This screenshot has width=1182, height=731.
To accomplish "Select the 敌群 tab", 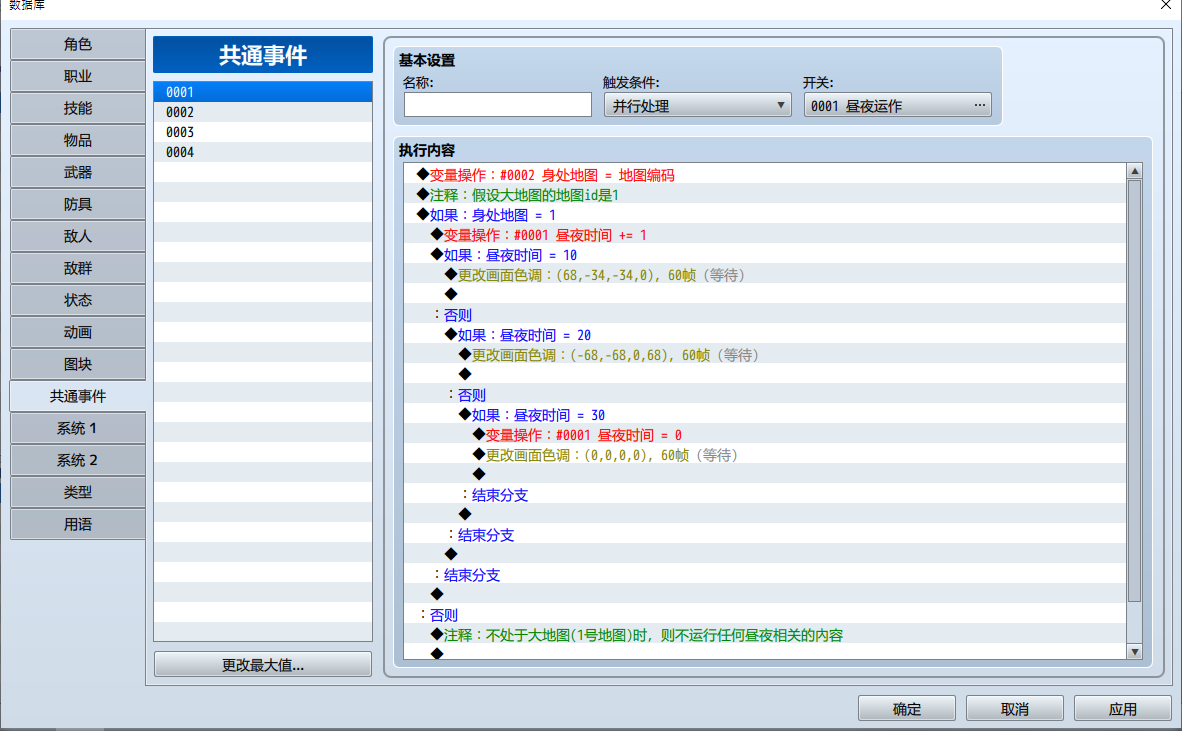I will pos(78,268).
